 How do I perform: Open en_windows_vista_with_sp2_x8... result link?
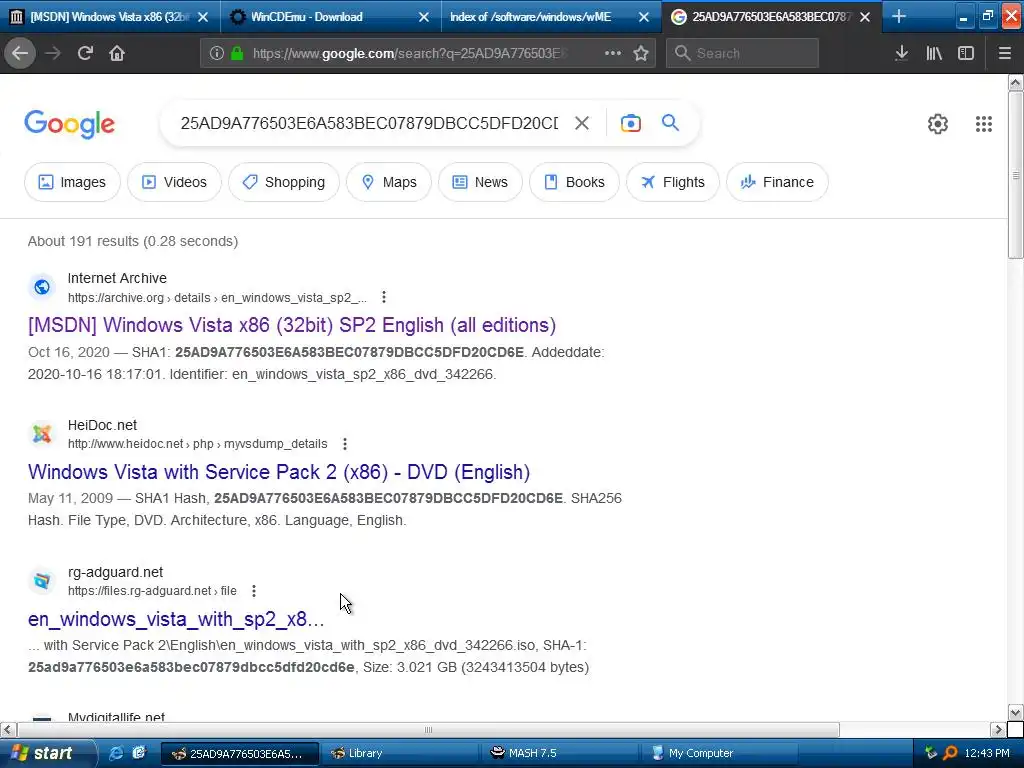pyautogui.click(x=176, y=618)
